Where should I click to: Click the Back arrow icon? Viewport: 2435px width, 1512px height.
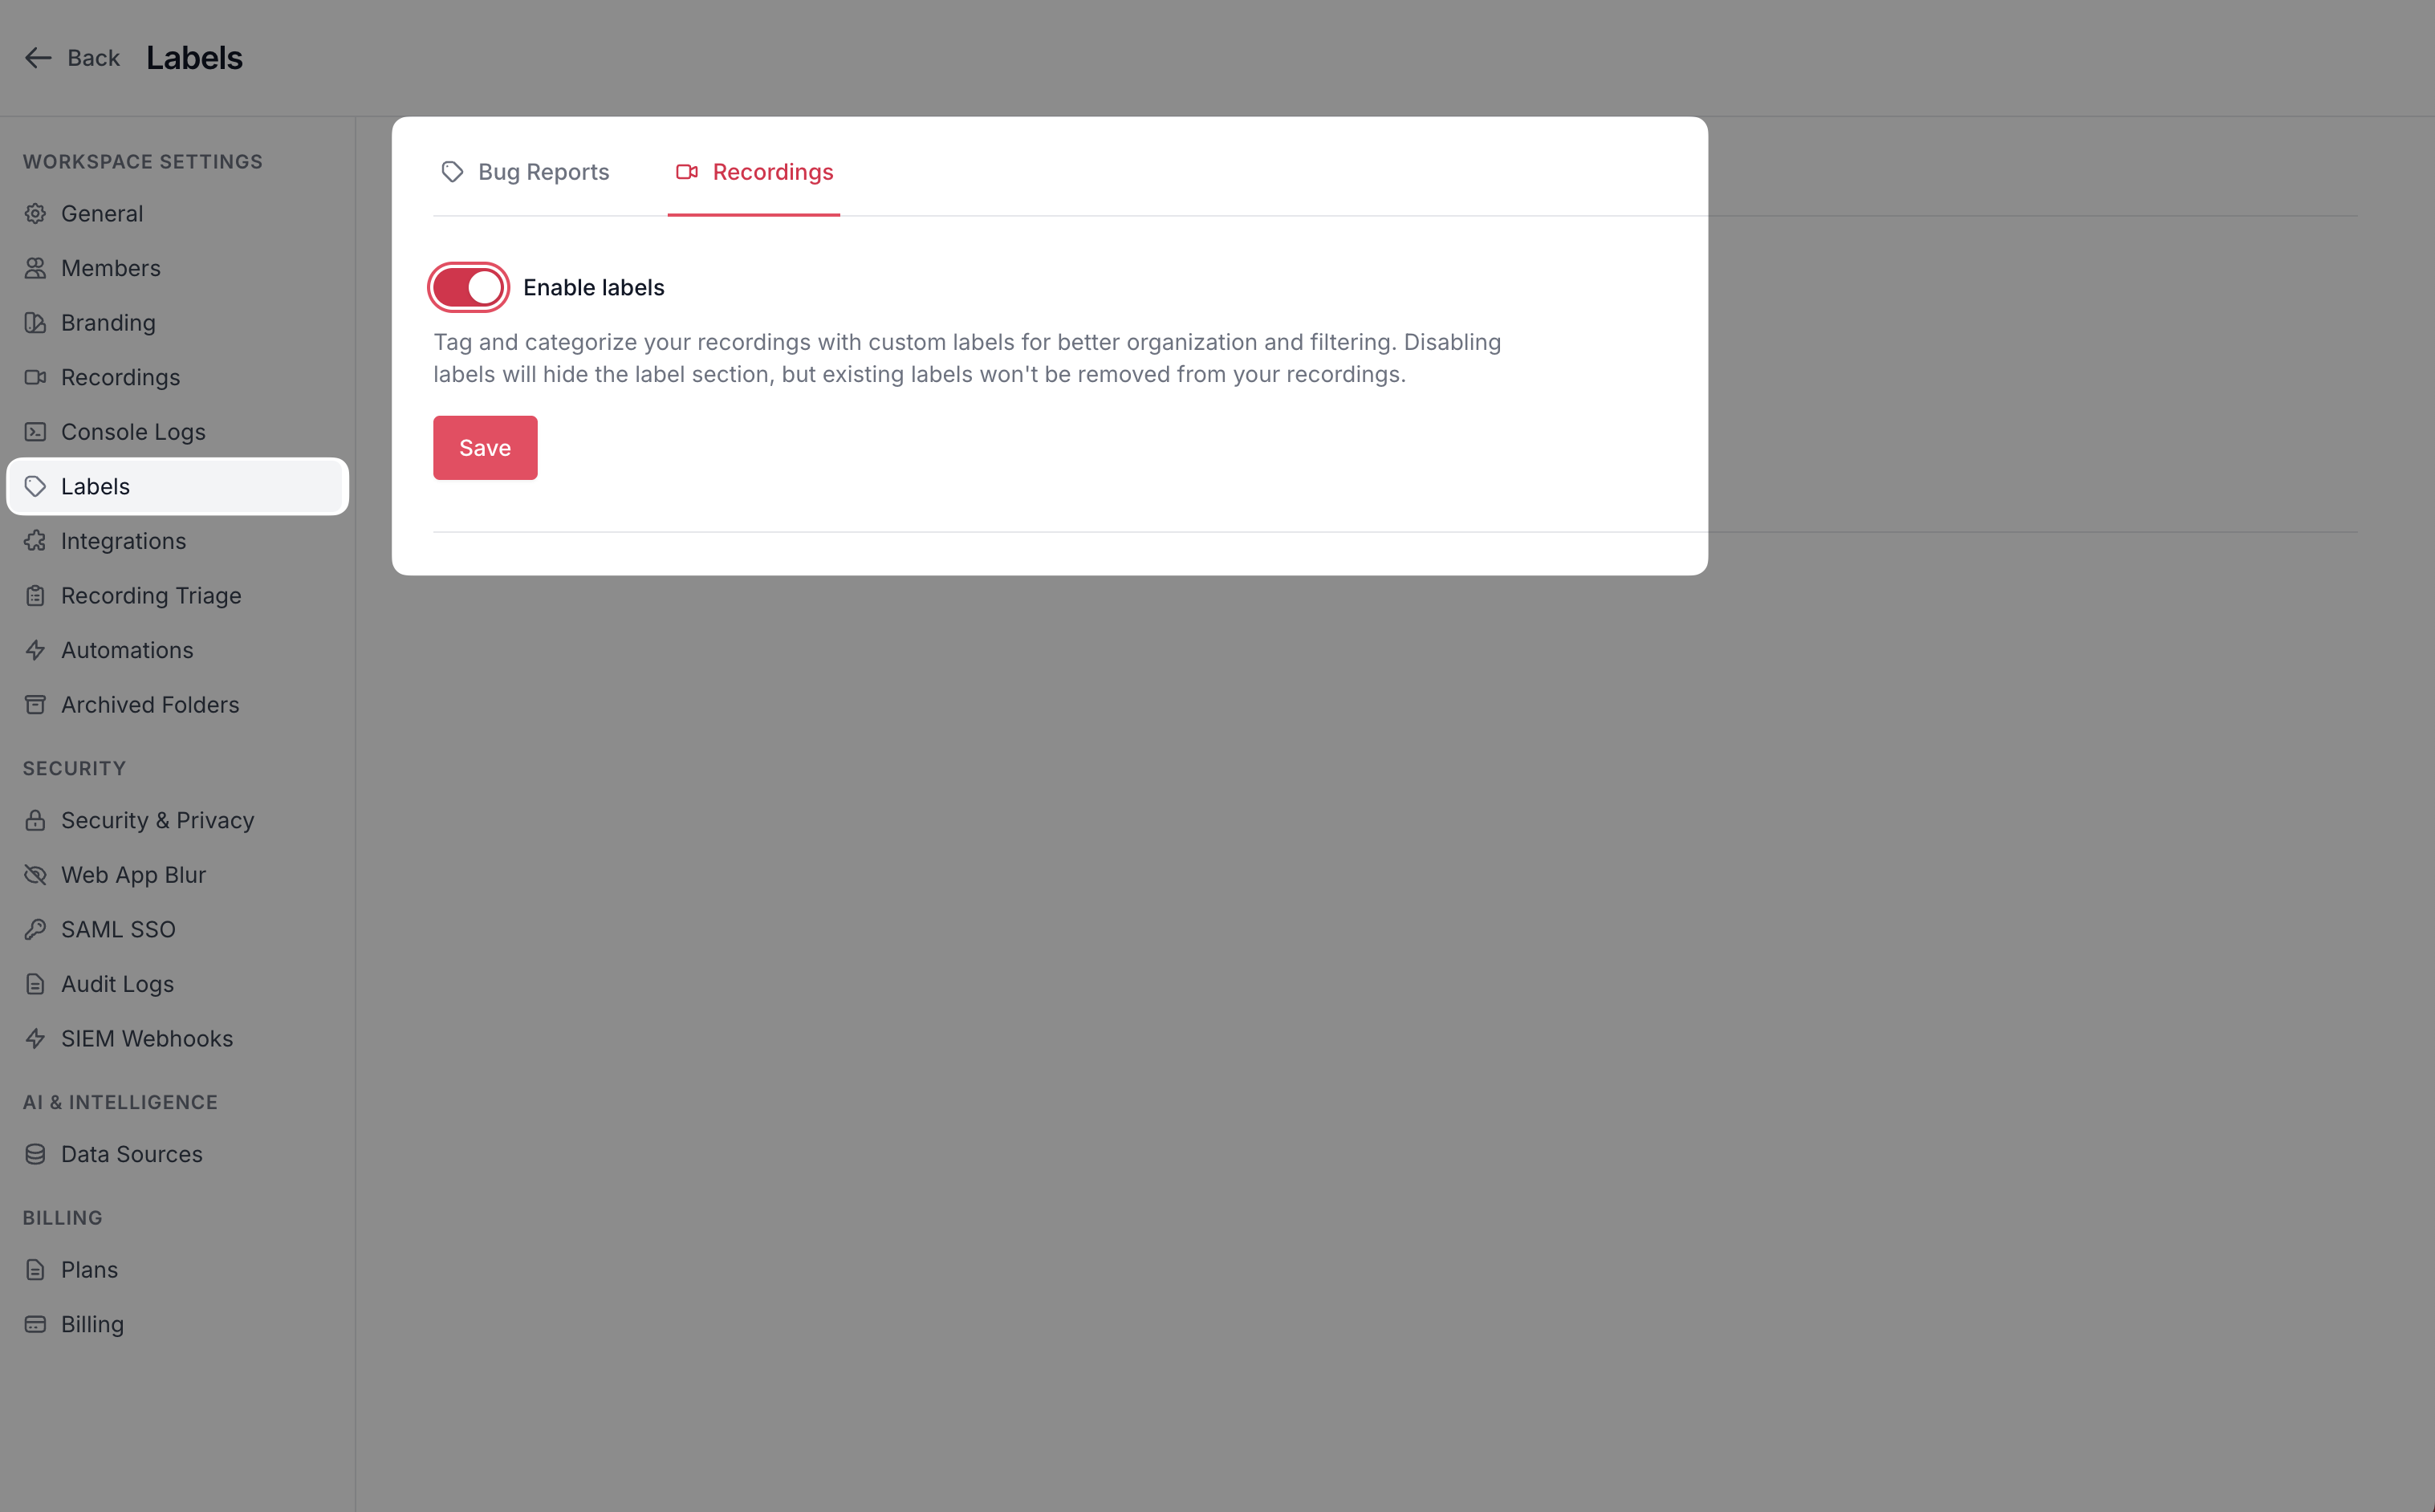[38, 58]
